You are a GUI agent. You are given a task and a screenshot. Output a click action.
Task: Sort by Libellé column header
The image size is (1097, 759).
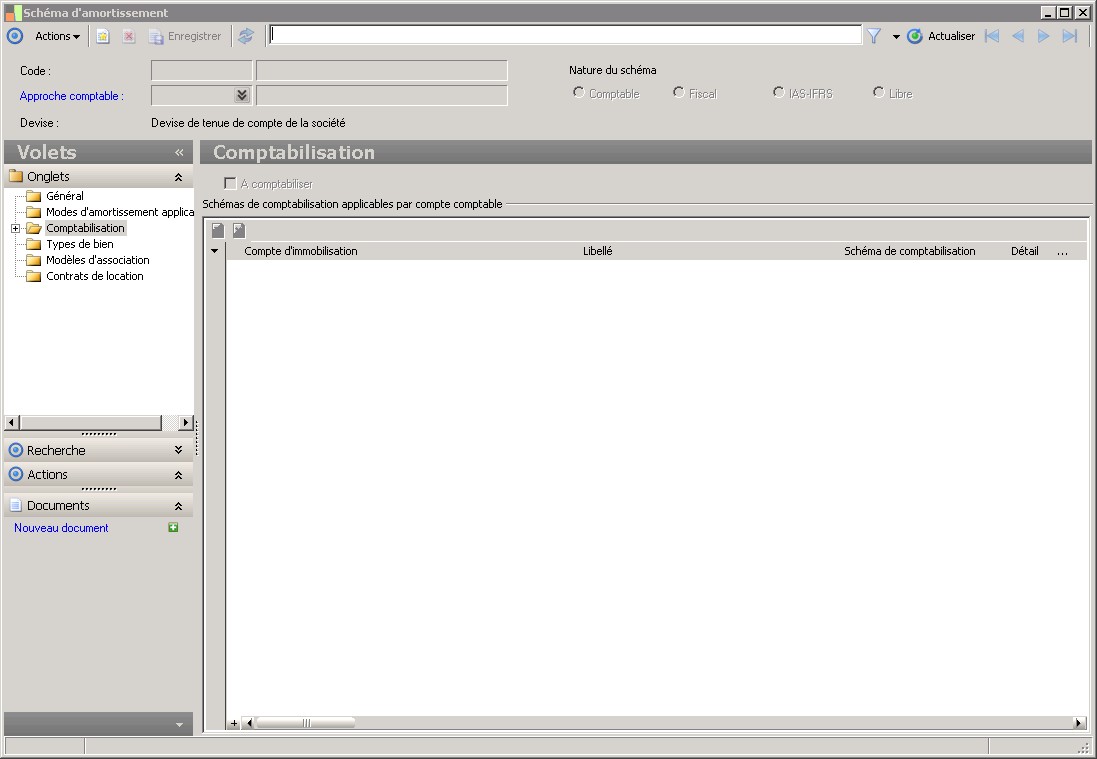click(597, 251)
